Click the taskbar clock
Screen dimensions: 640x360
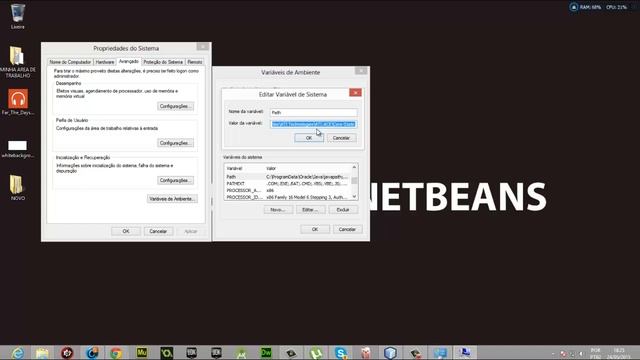(619, 353)
